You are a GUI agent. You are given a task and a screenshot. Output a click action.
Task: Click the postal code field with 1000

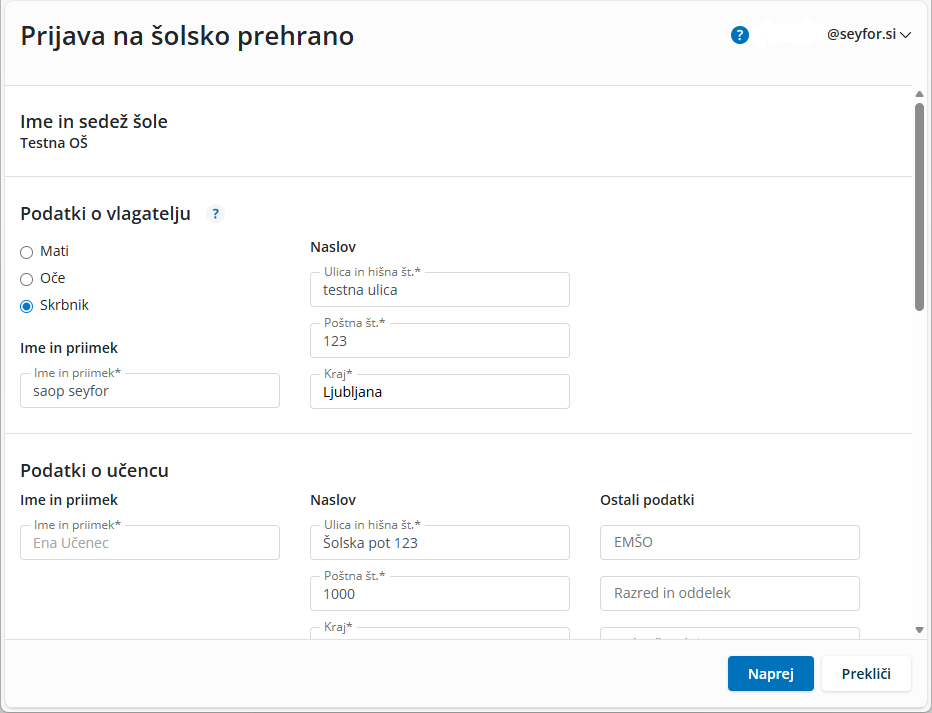[x=440, y=595]
